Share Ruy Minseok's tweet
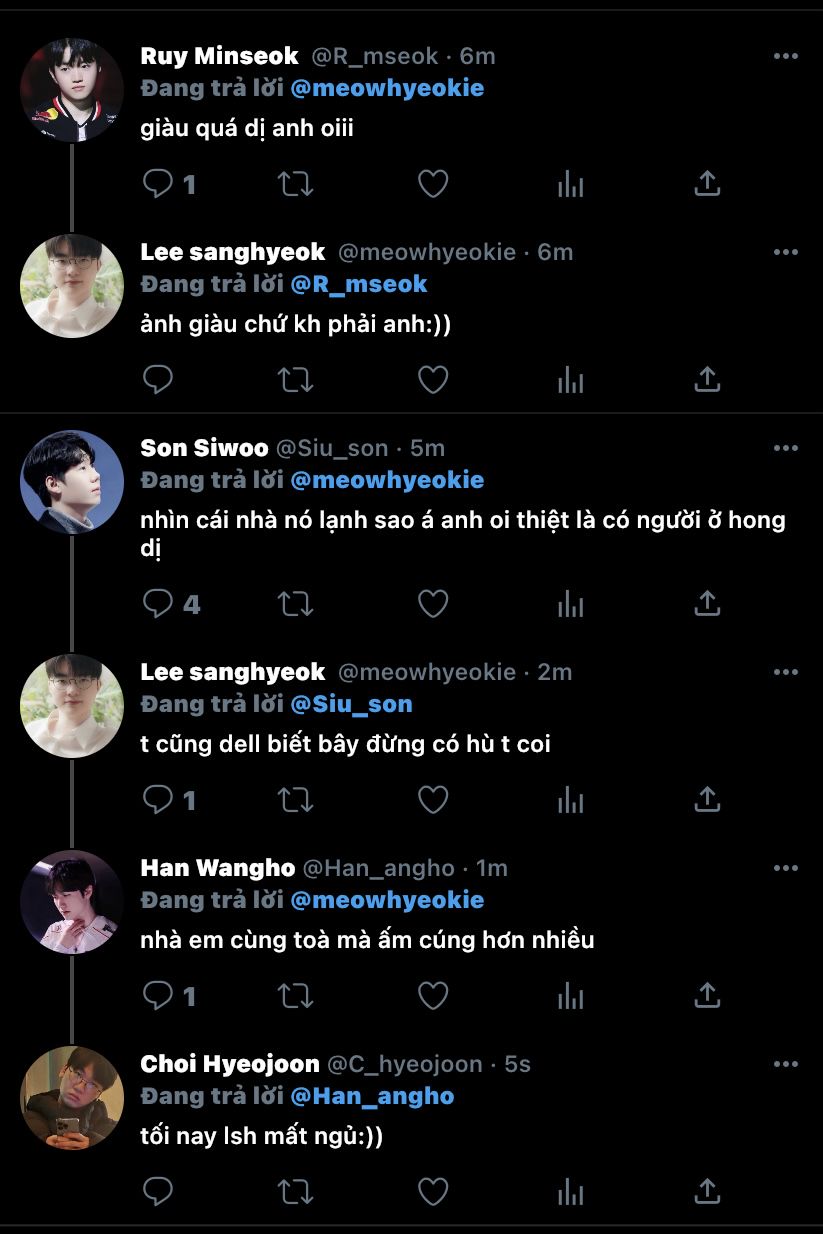Image resolution: width=823 pixels, height=1234 pixels. tap(707, 184)
